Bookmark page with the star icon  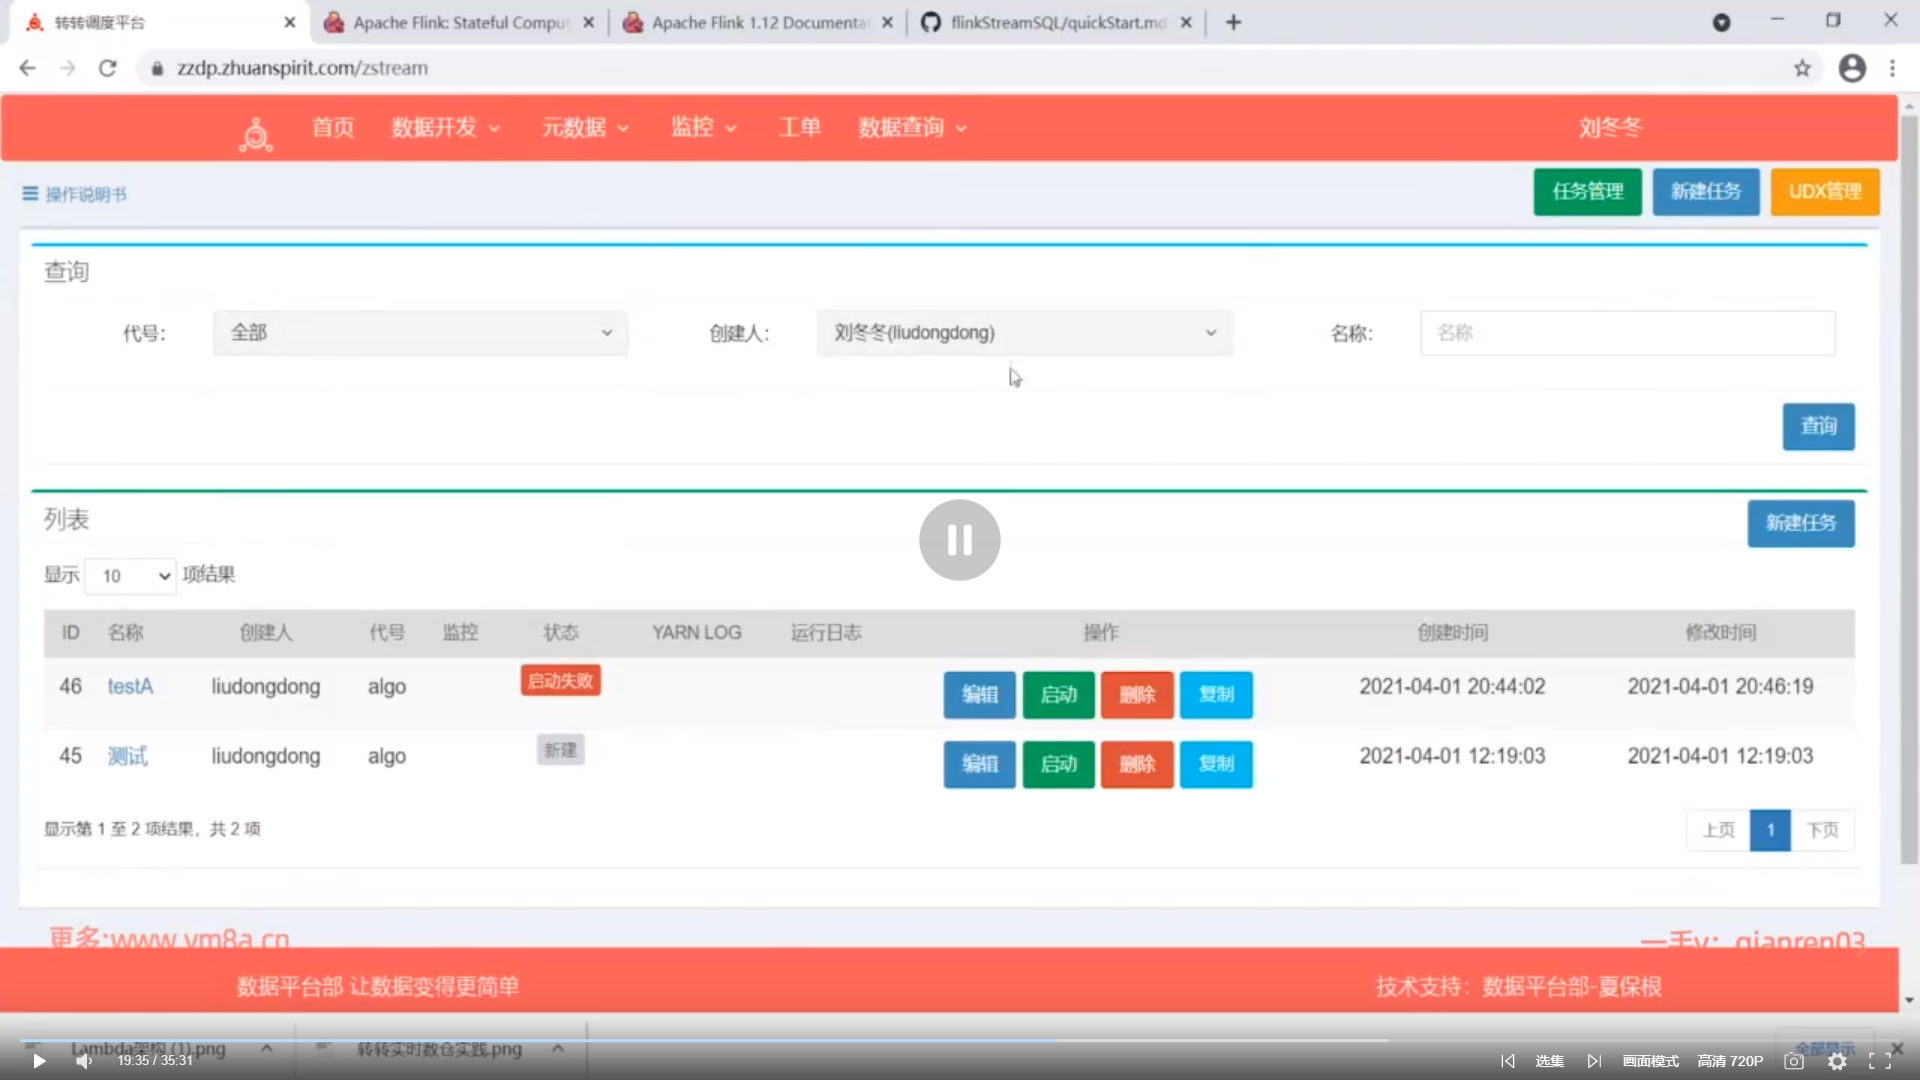point(1802,68)
